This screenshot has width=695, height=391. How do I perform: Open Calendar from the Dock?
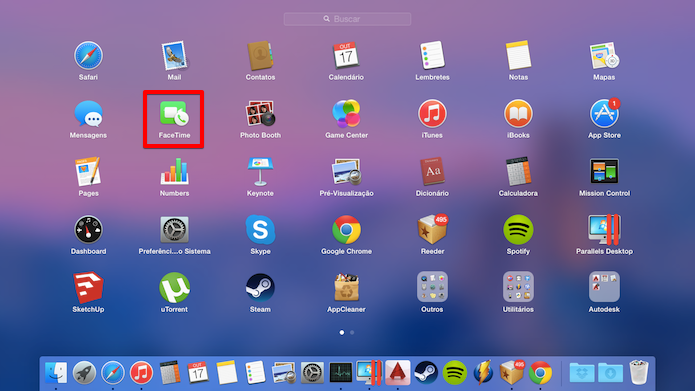coord(198,372)
